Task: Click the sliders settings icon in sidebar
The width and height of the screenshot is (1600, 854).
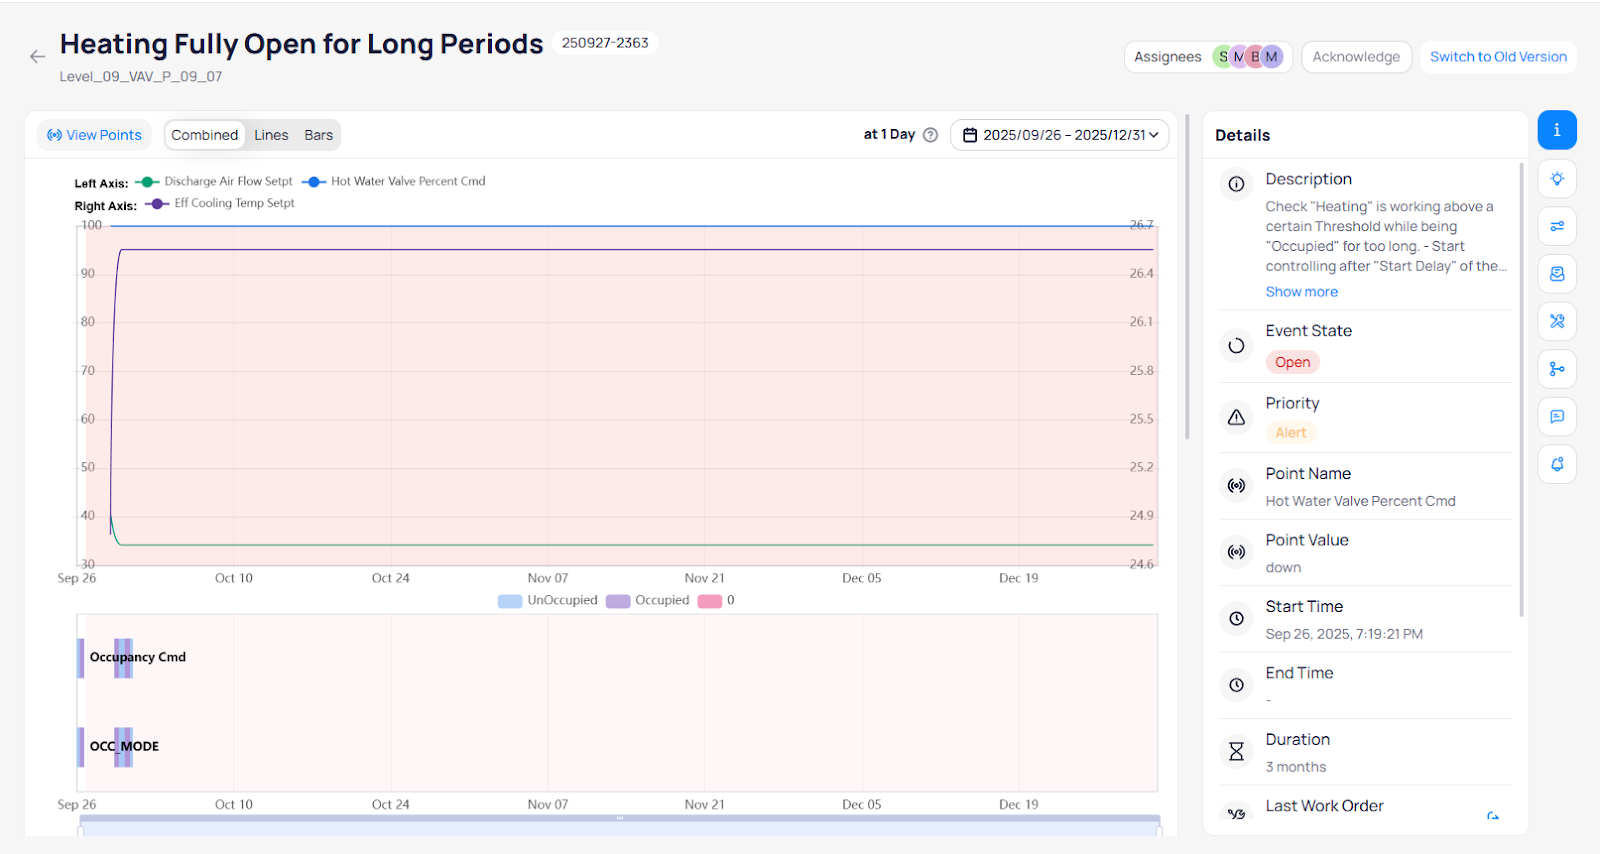Action: (1557, 226)
